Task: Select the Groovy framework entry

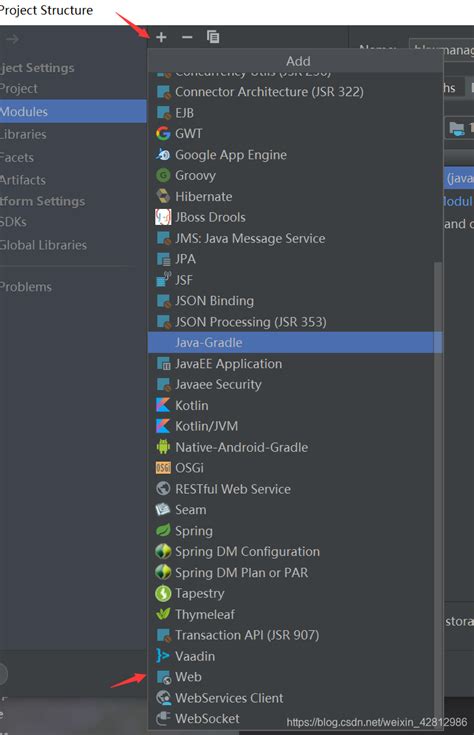Action: [x=296, y=175]
